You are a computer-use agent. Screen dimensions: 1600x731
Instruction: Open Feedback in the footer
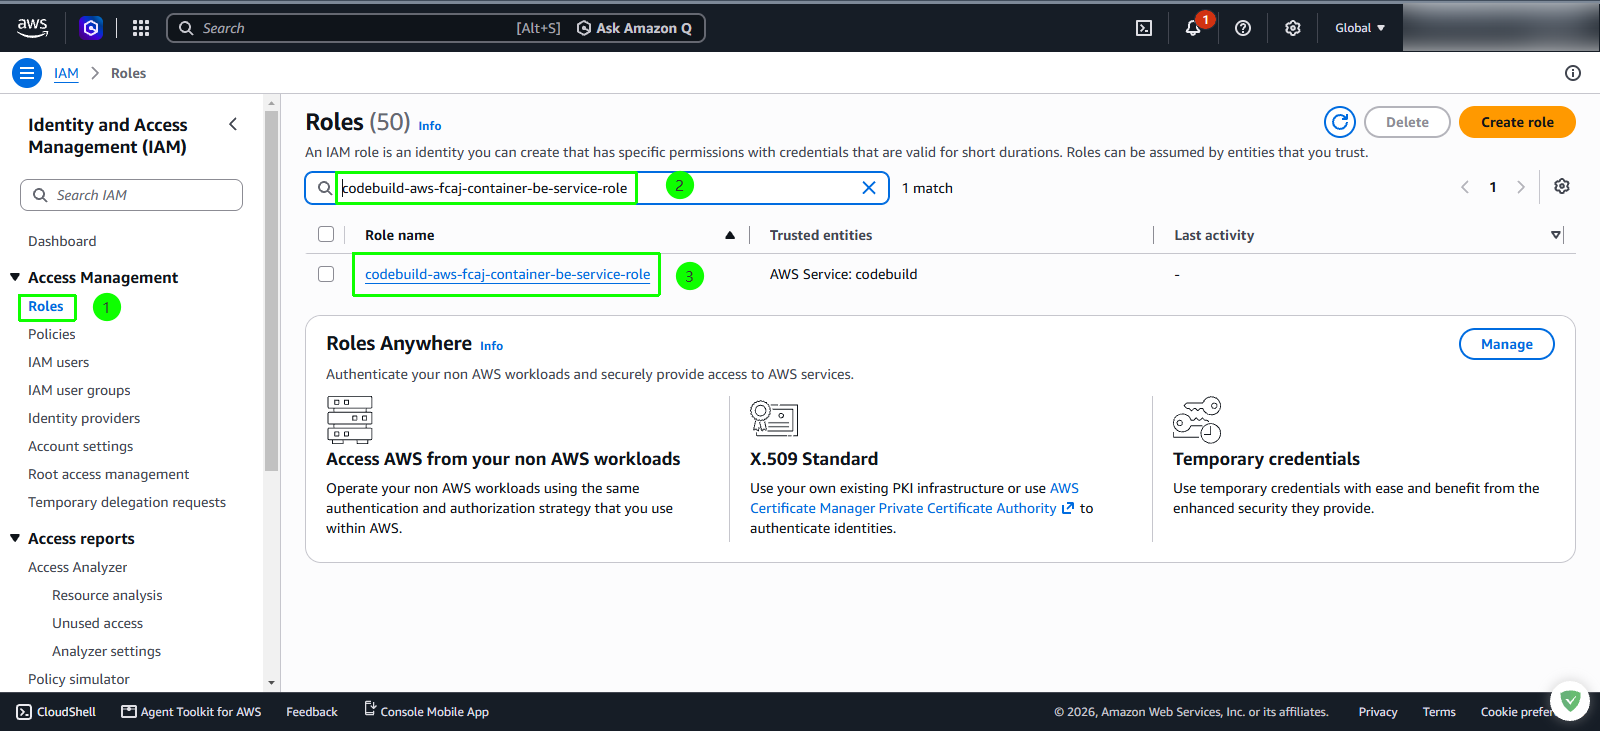(x=312, y=712)
